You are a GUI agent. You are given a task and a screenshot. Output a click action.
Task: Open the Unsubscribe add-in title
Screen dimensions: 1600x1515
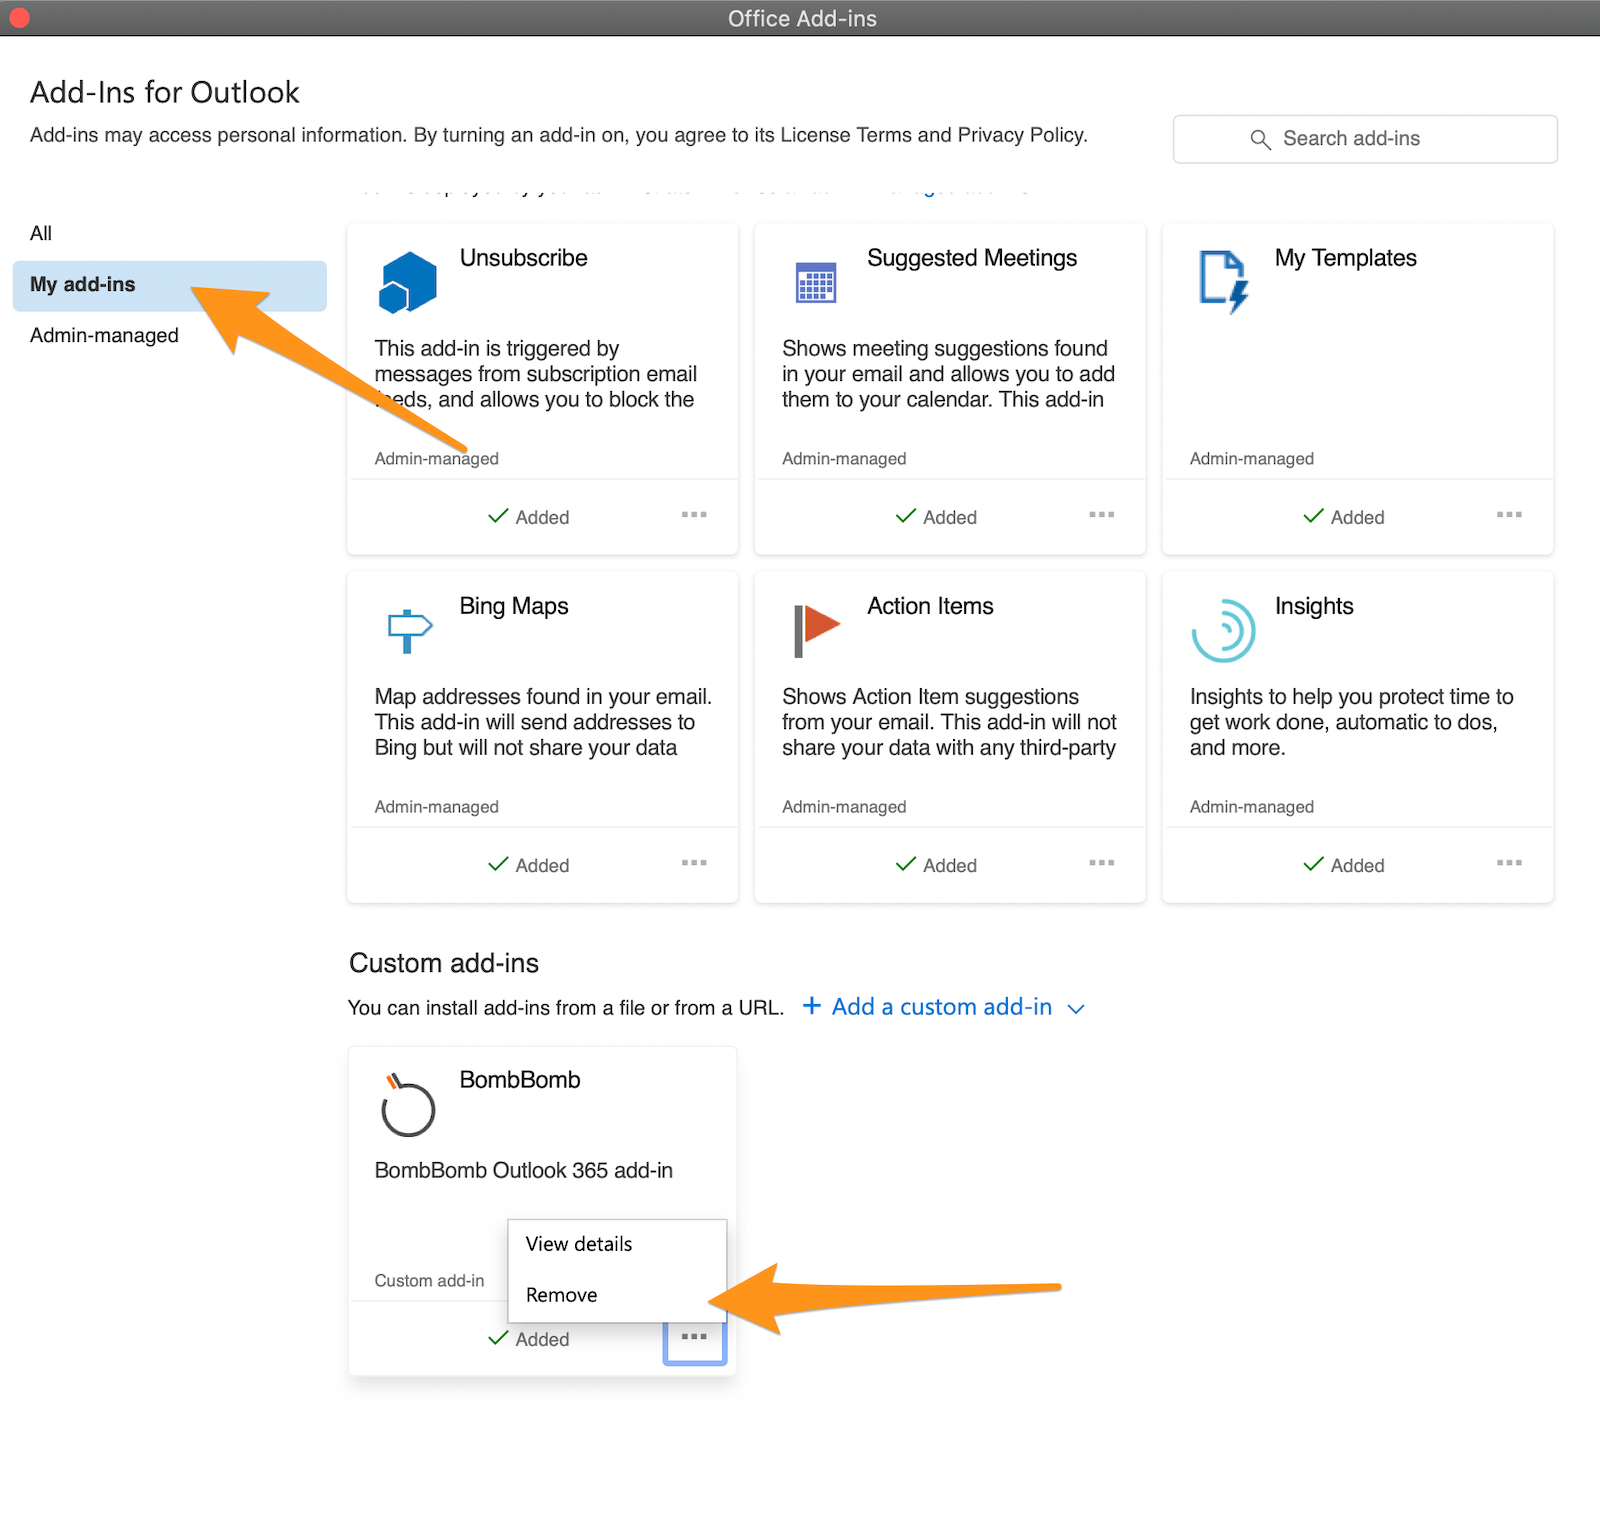click(x=524, y=258)
